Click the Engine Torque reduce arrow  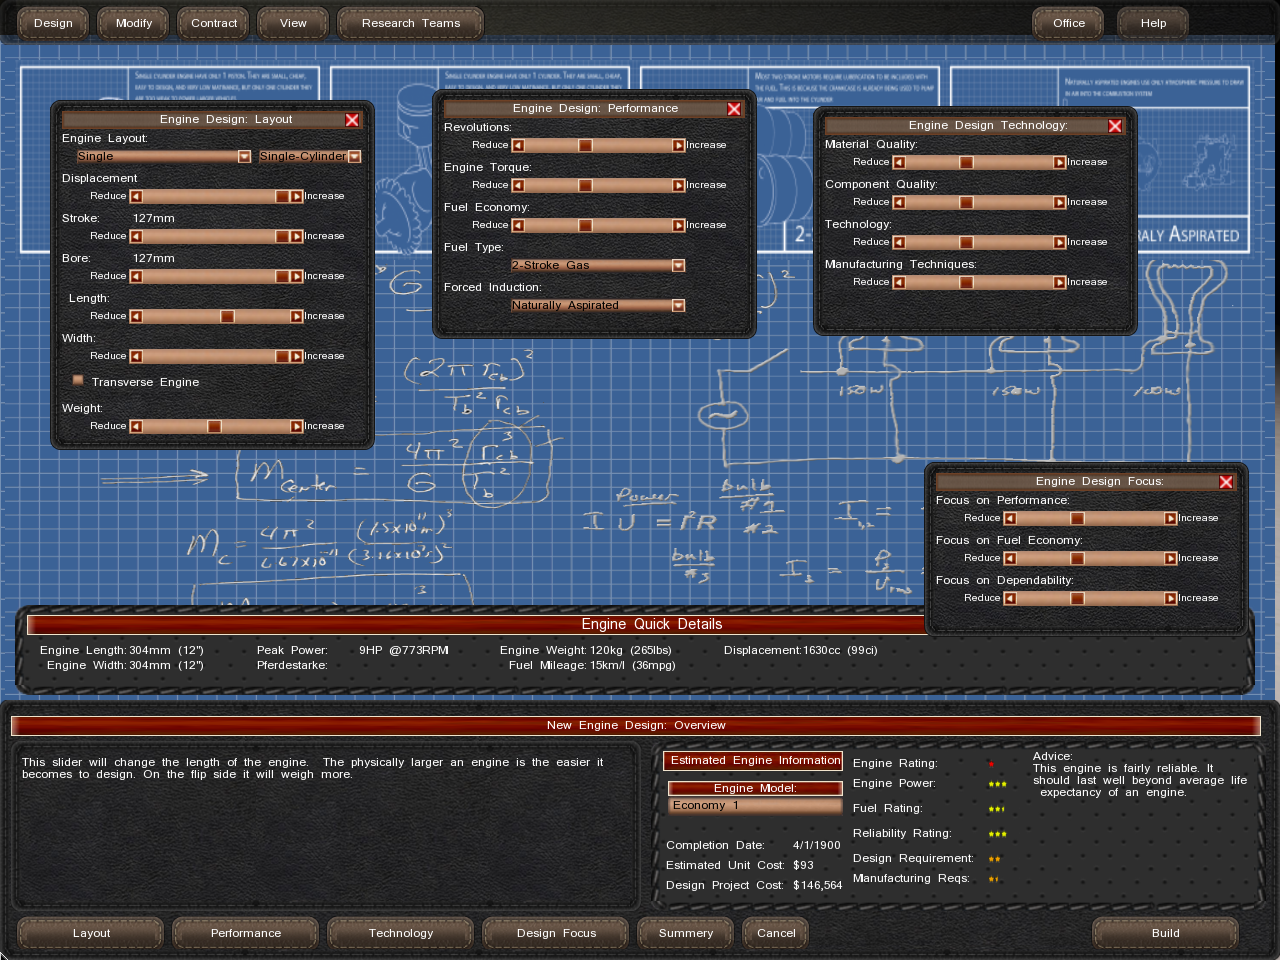coord(518,185)
